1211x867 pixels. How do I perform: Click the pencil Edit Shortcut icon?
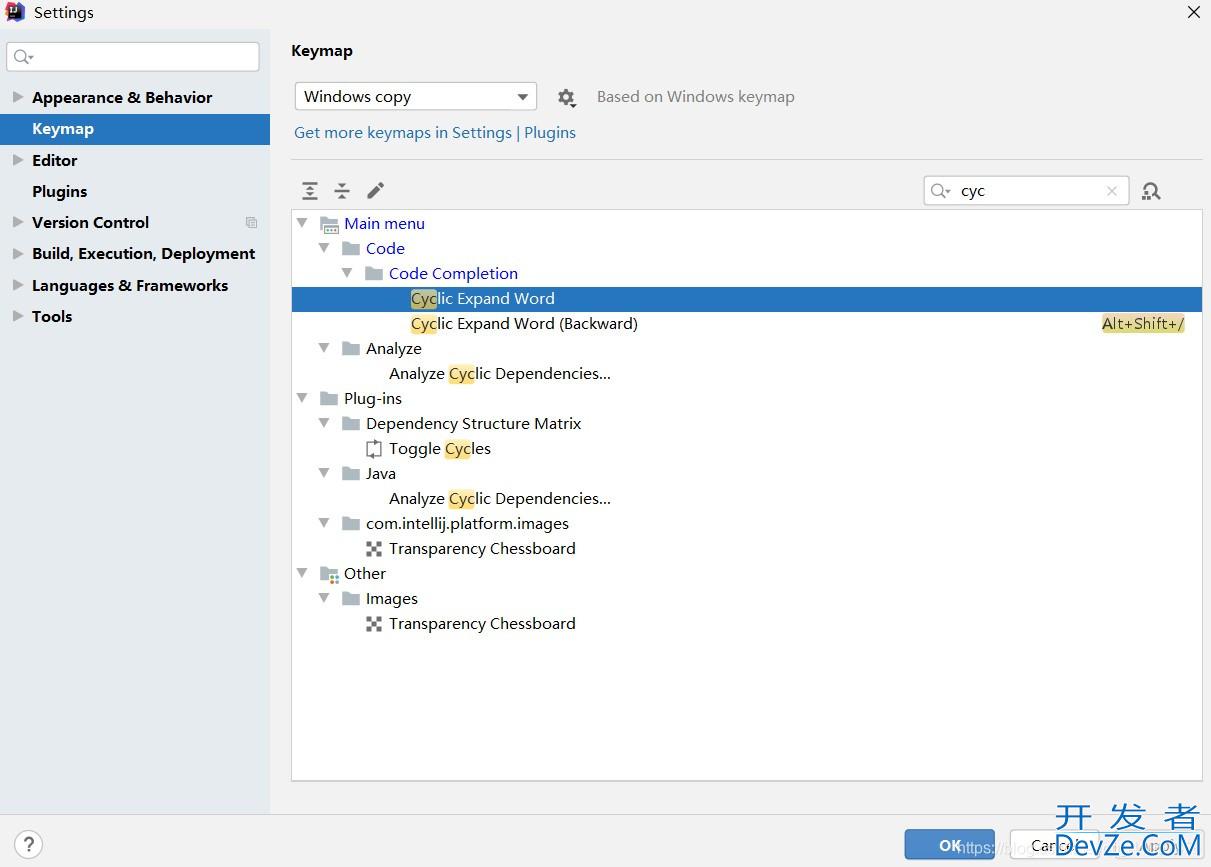click(x=375, y=190)
